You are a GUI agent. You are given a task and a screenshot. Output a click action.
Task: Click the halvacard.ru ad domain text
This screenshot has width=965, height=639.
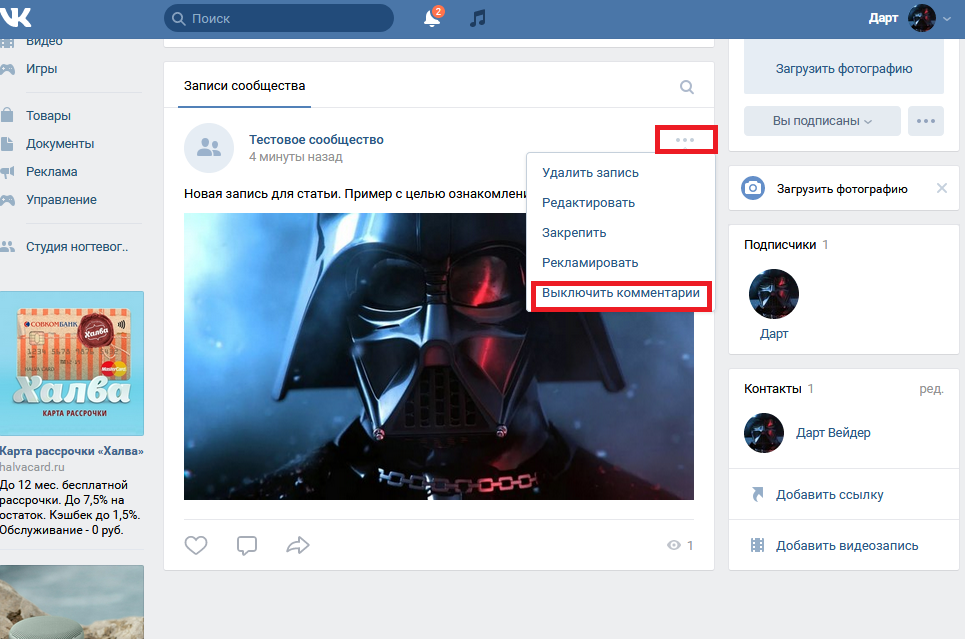[32, 467]
